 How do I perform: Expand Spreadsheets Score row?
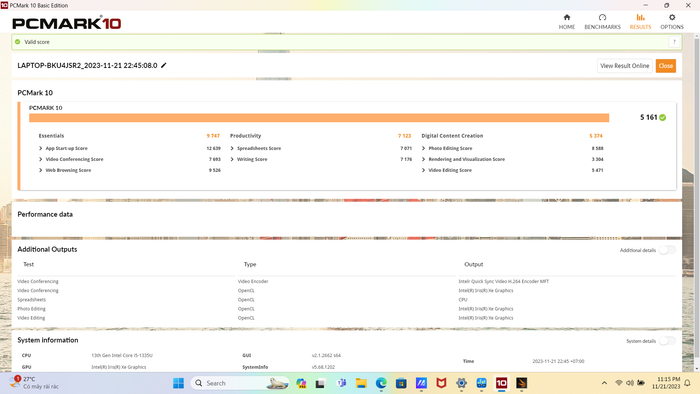232,148
